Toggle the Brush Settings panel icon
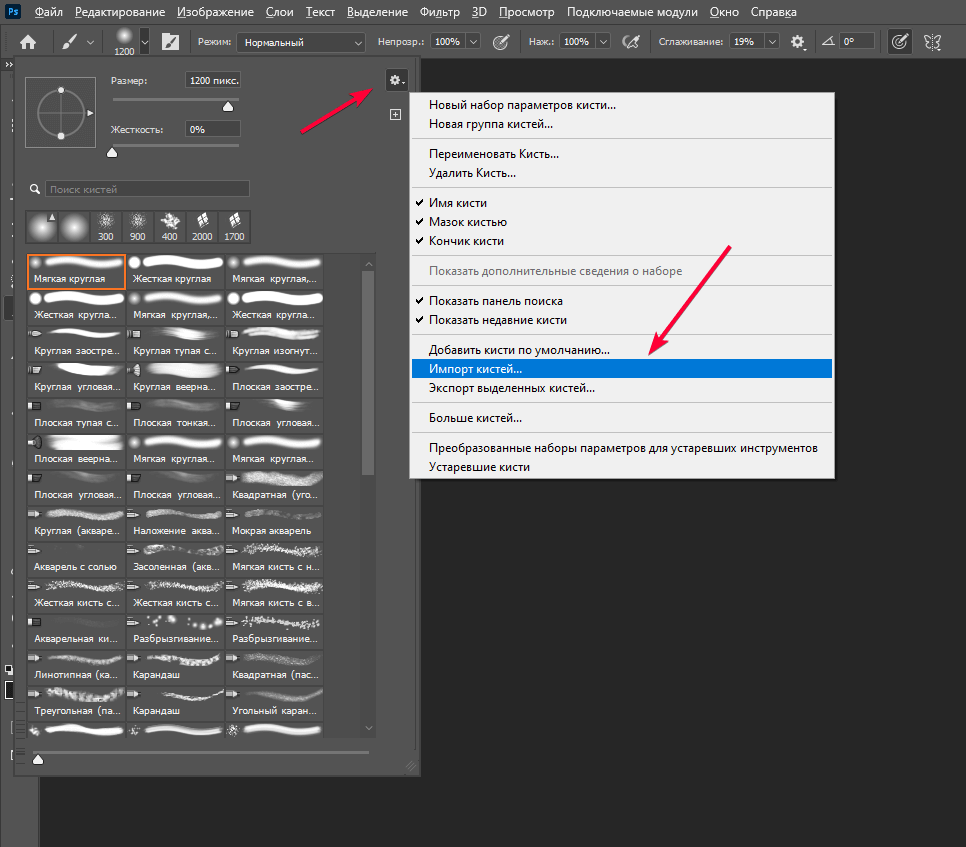This screenshot has width=966, height=847. click(x=170, y=42)
